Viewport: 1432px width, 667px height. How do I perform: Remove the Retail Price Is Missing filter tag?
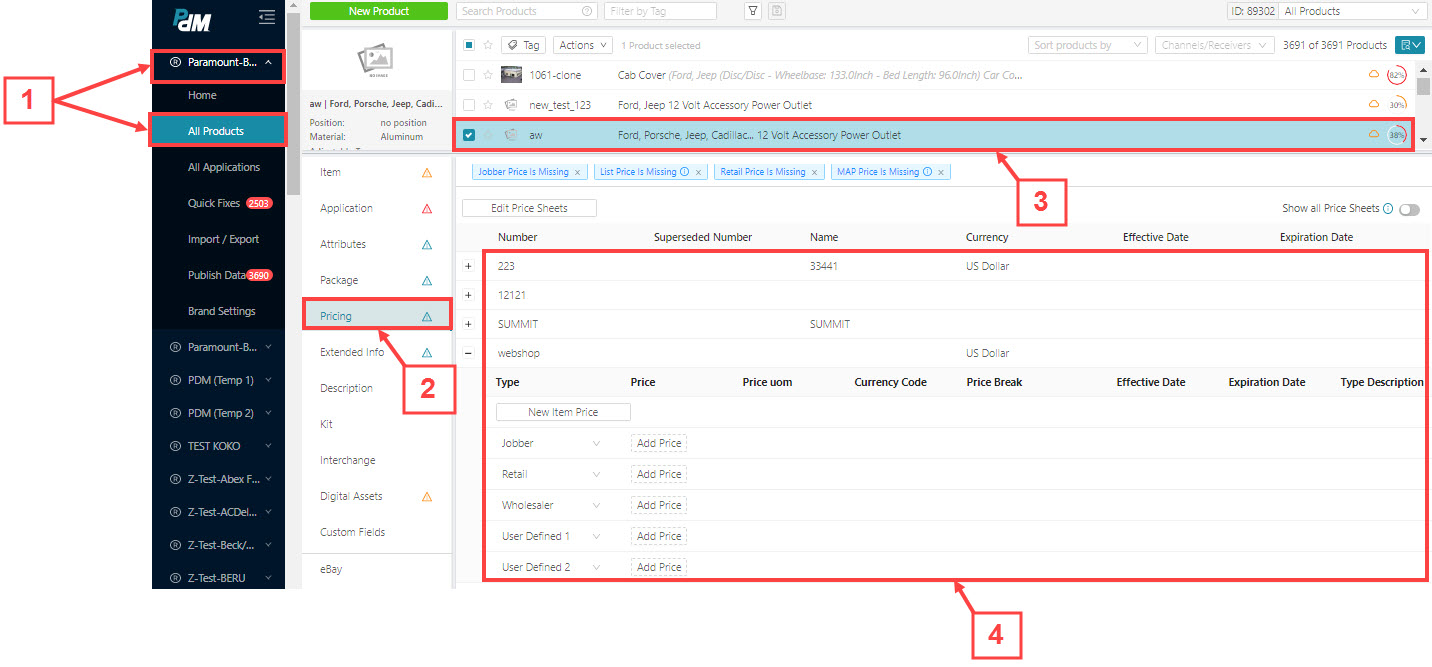tap(814, 172)
